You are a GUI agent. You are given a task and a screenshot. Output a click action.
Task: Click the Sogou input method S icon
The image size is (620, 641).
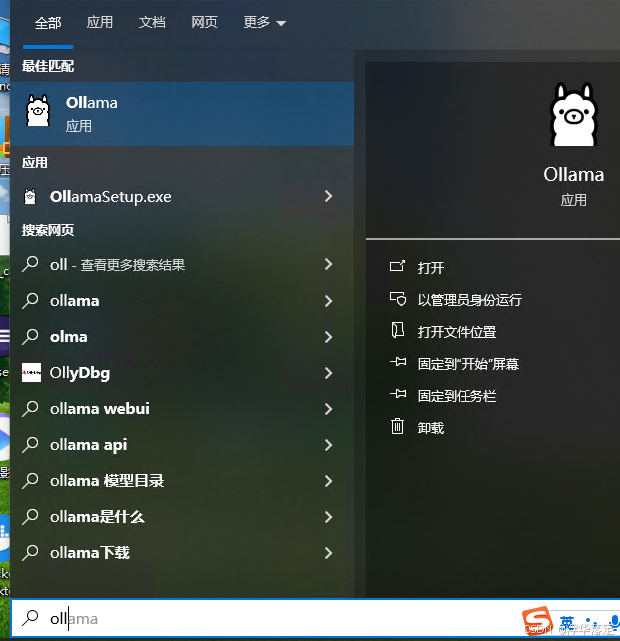[x=537, y=621]
